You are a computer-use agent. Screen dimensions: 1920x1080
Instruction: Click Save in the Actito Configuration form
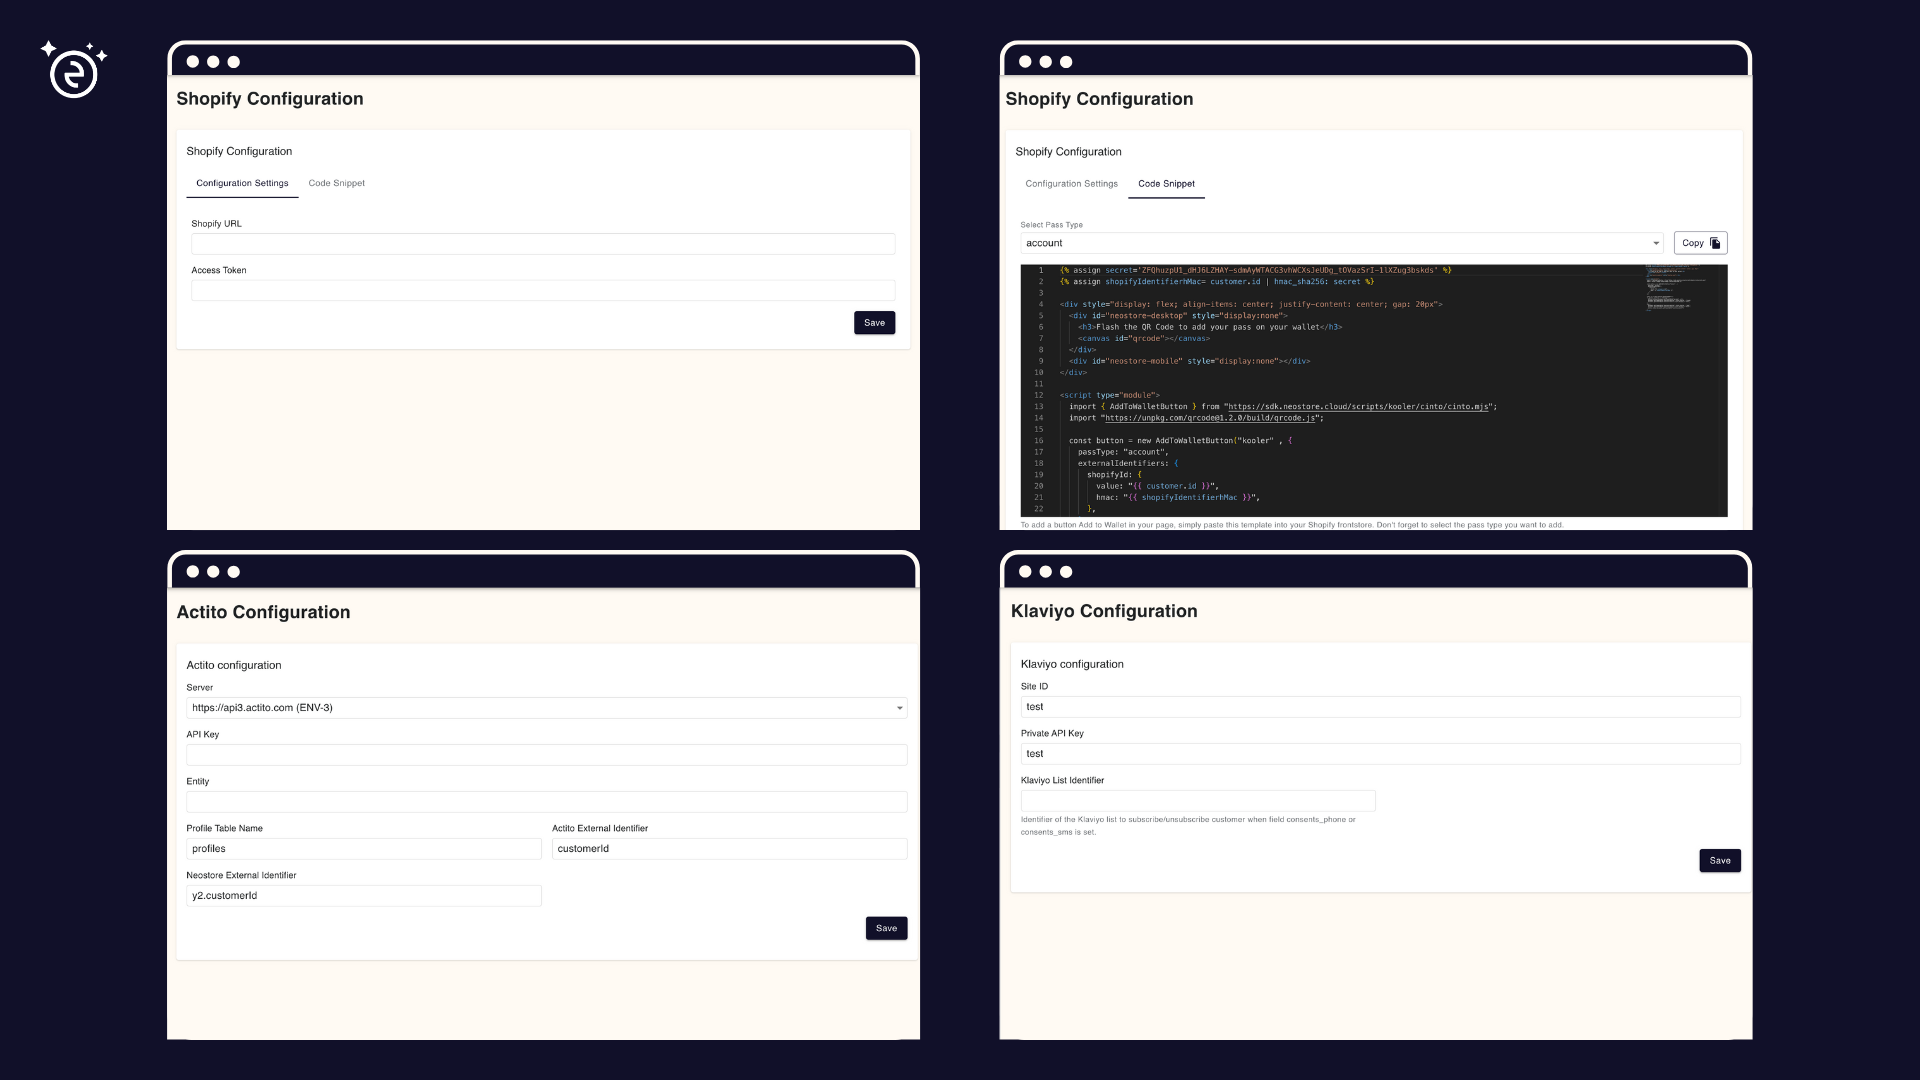[x=886, y=928]
